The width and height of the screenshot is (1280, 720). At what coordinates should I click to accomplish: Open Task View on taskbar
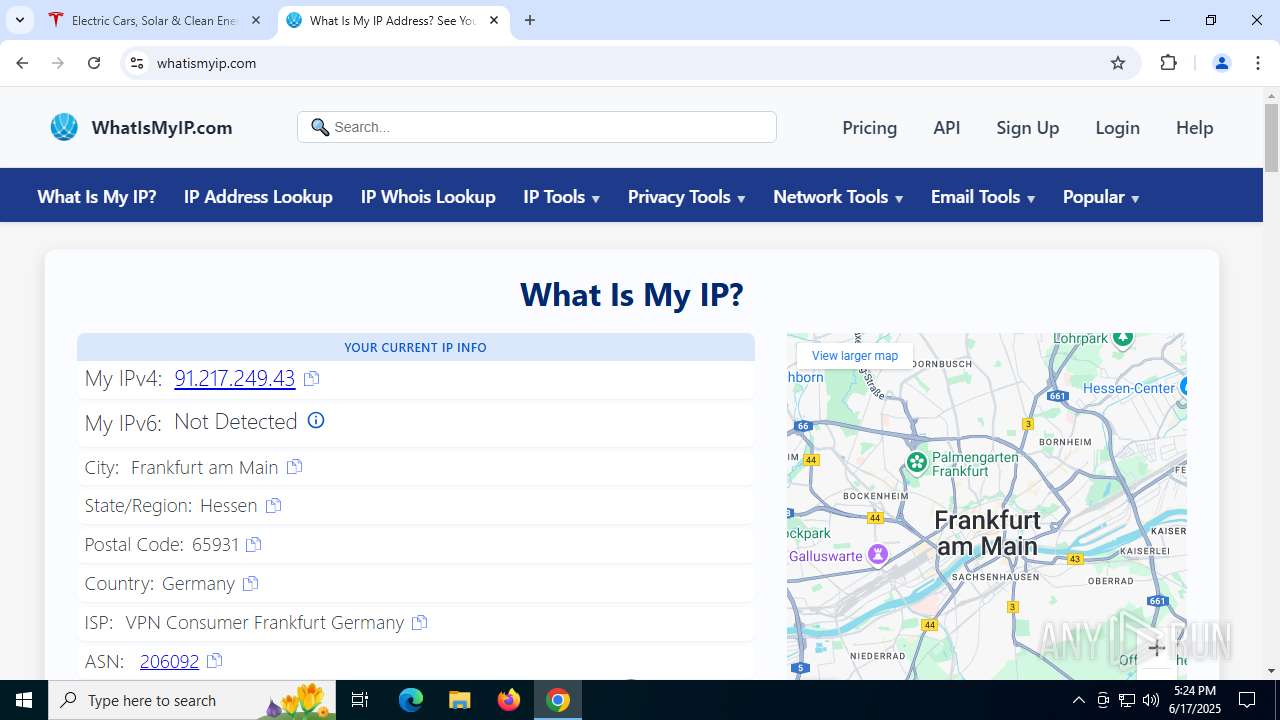[360, 700]
